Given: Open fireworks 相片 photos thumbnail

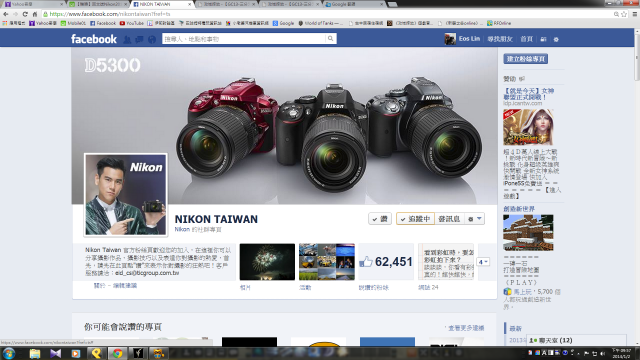Looking at the screenshot, I should [267, 262].
